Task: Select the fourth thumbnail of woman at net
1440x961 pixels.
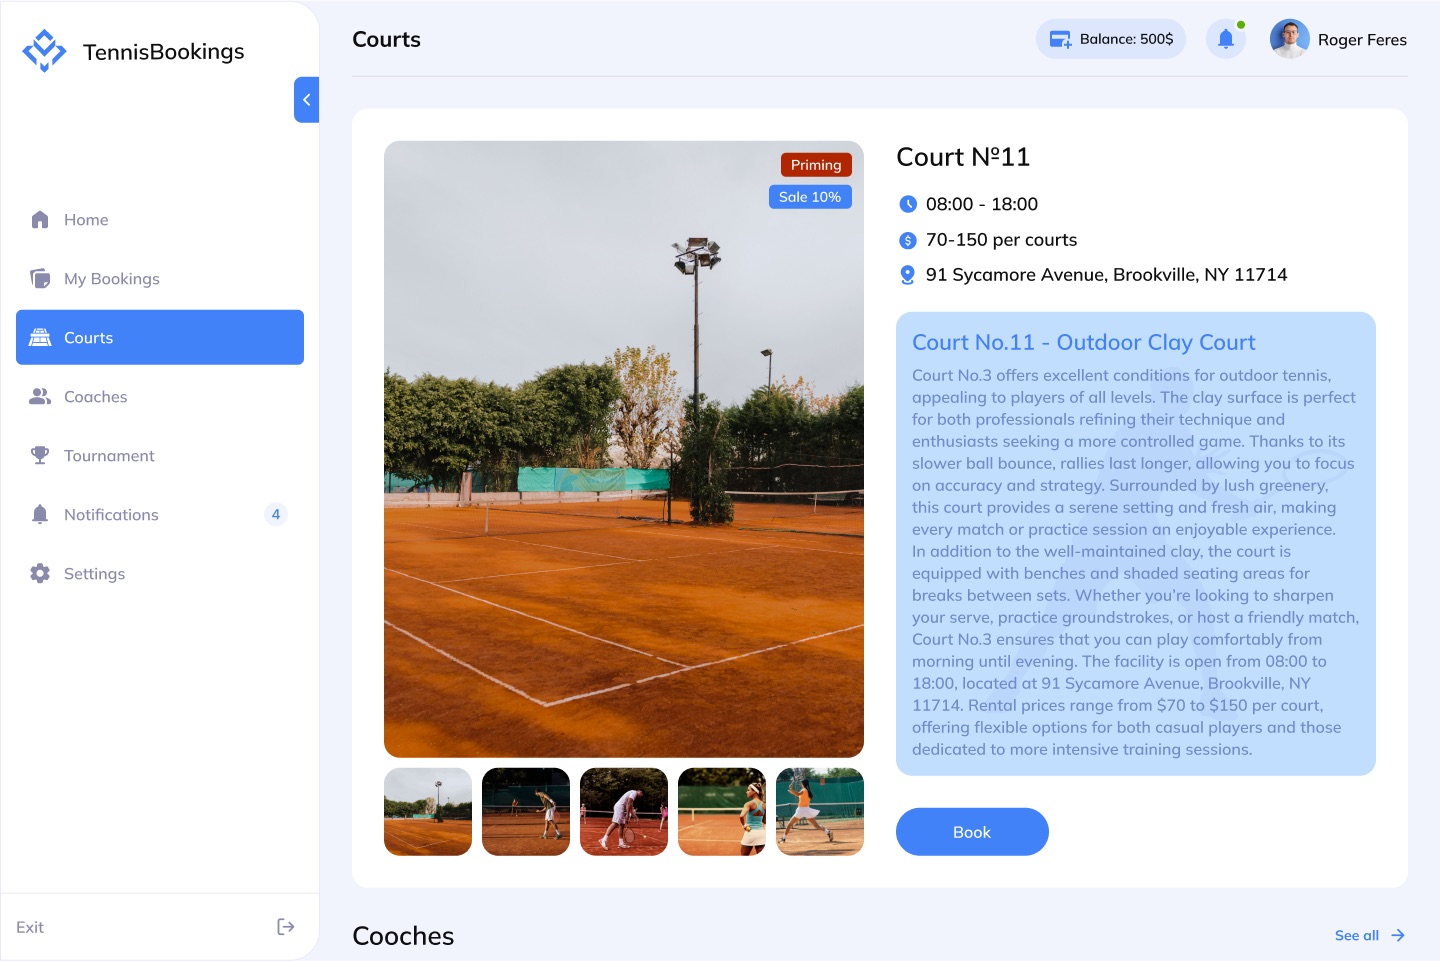Action: click(x=722, y=812)
